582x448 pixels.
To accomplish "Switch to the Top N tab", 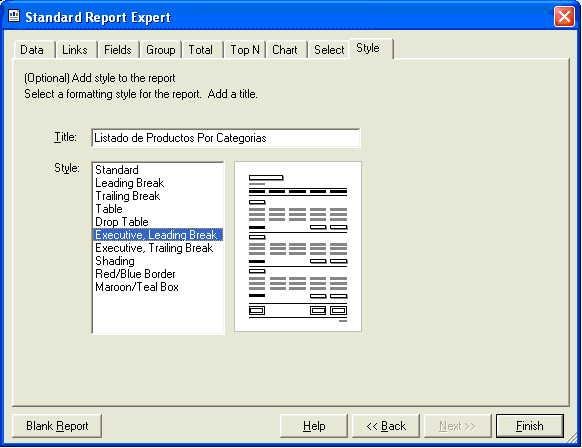I will [245, 50].
